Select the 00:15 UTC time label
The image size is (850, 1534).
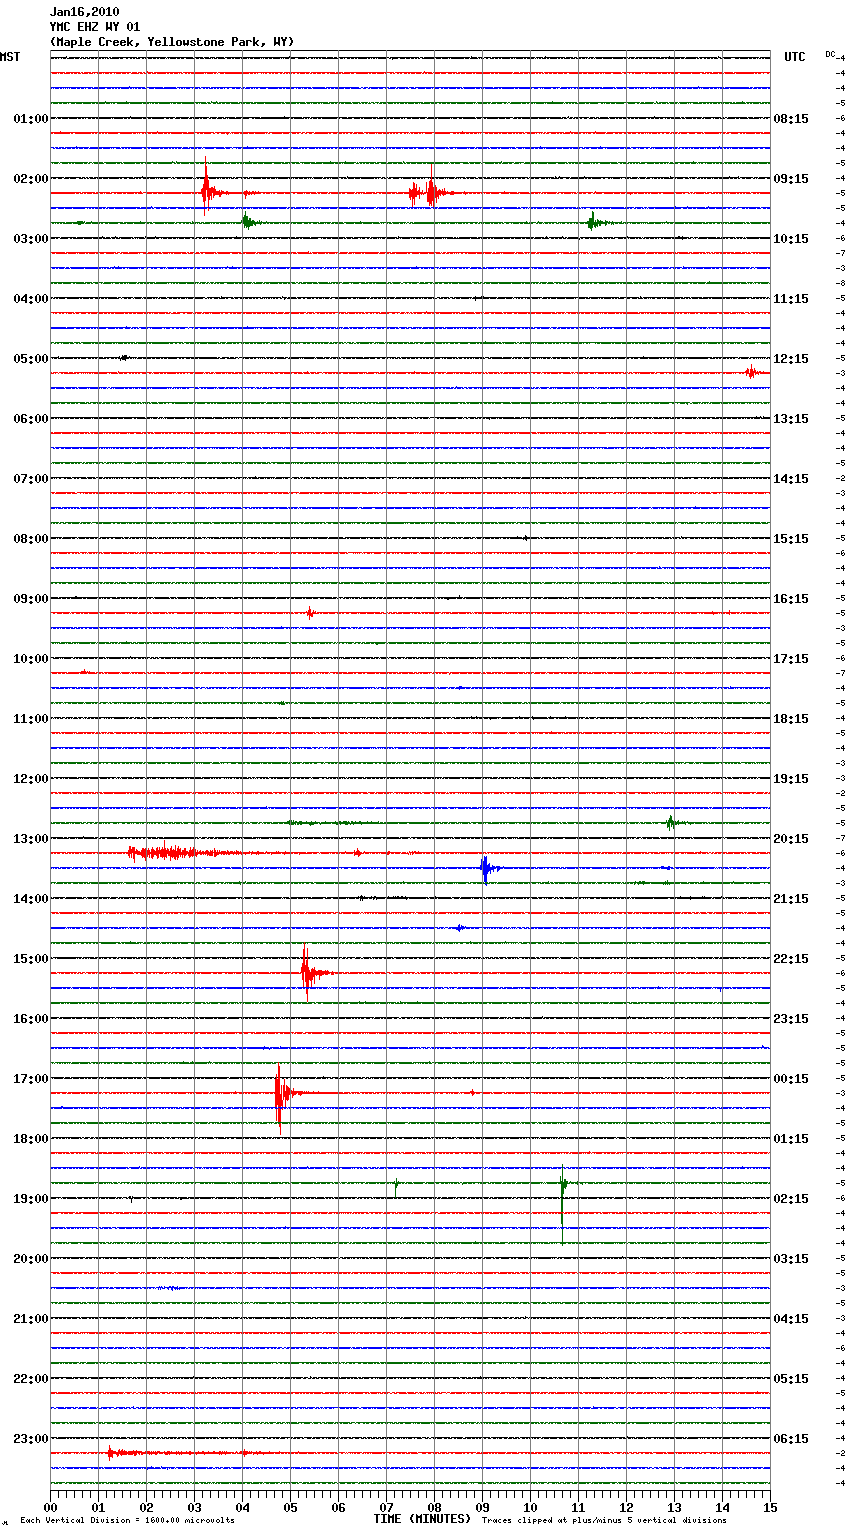tap(791, 1079)
